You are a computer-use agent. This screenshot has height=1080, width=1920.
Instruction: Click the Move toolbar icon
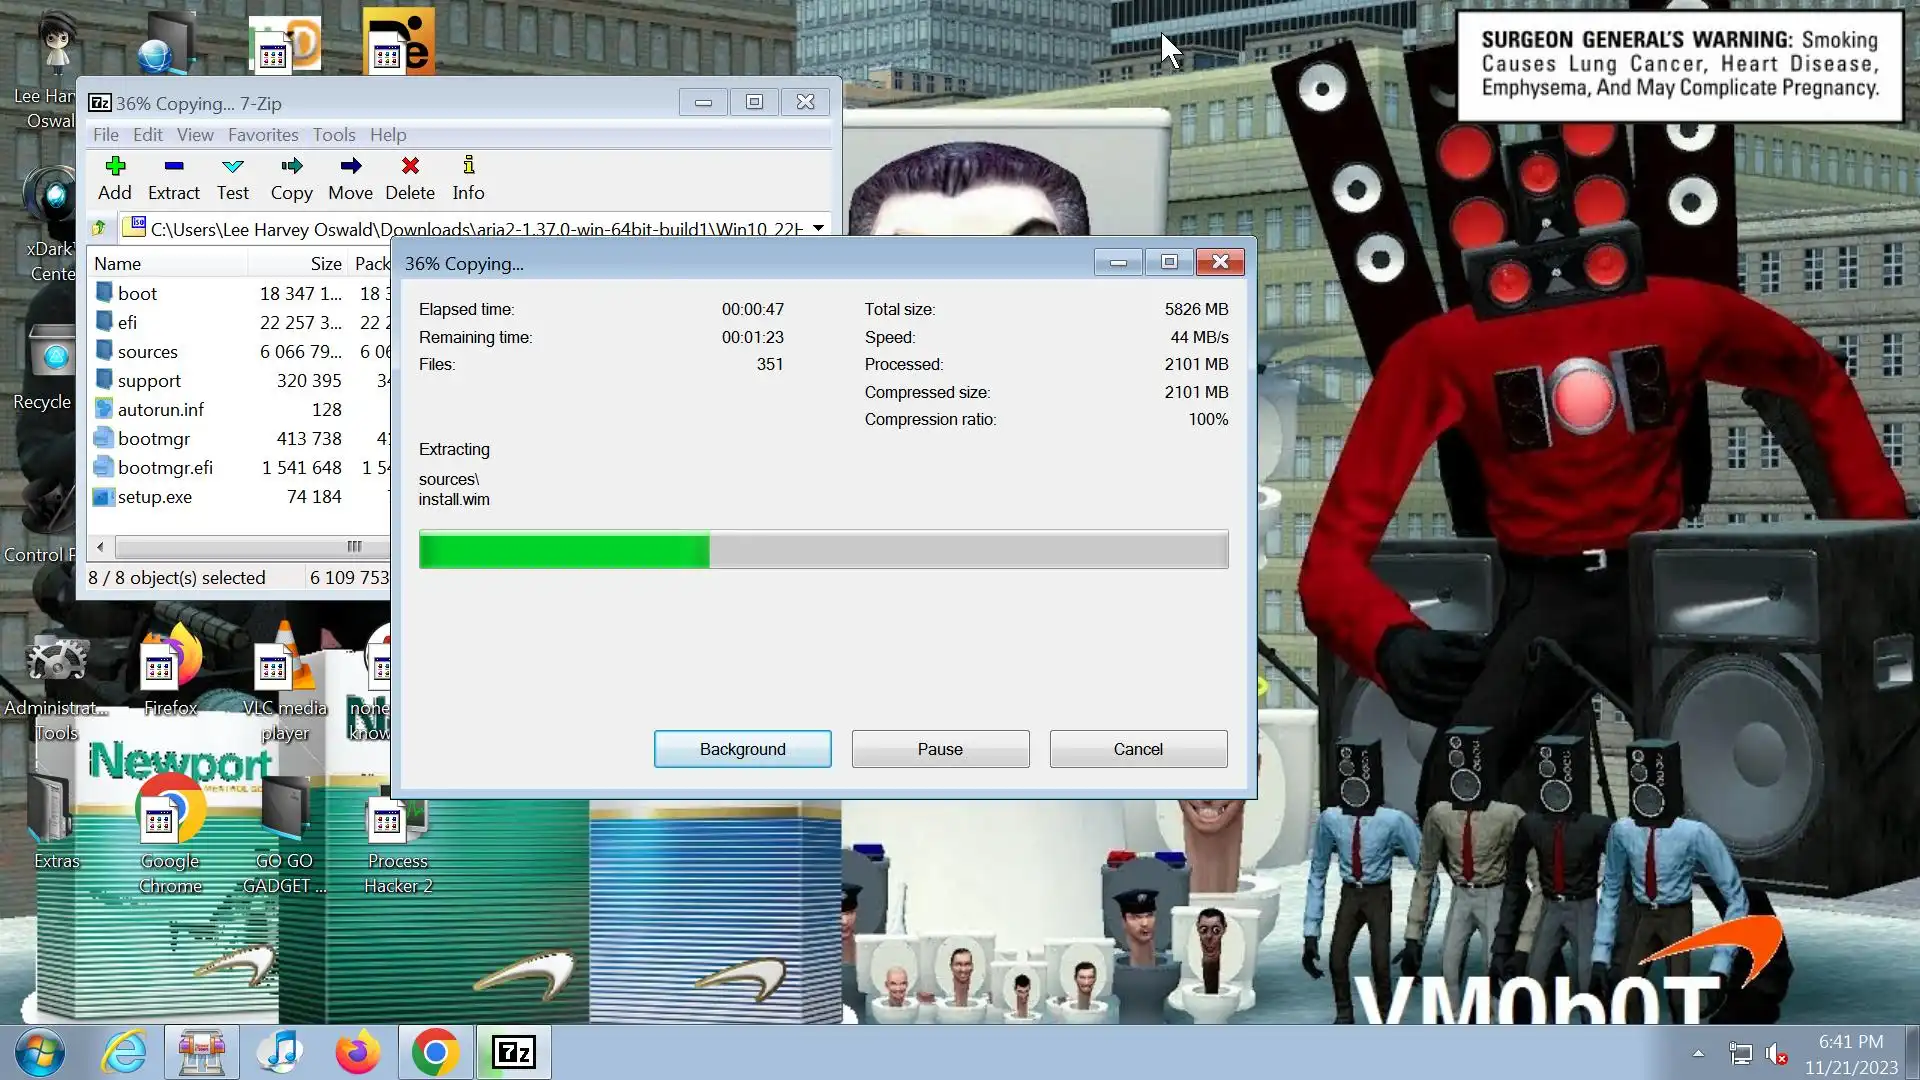(x=350, y=167)
